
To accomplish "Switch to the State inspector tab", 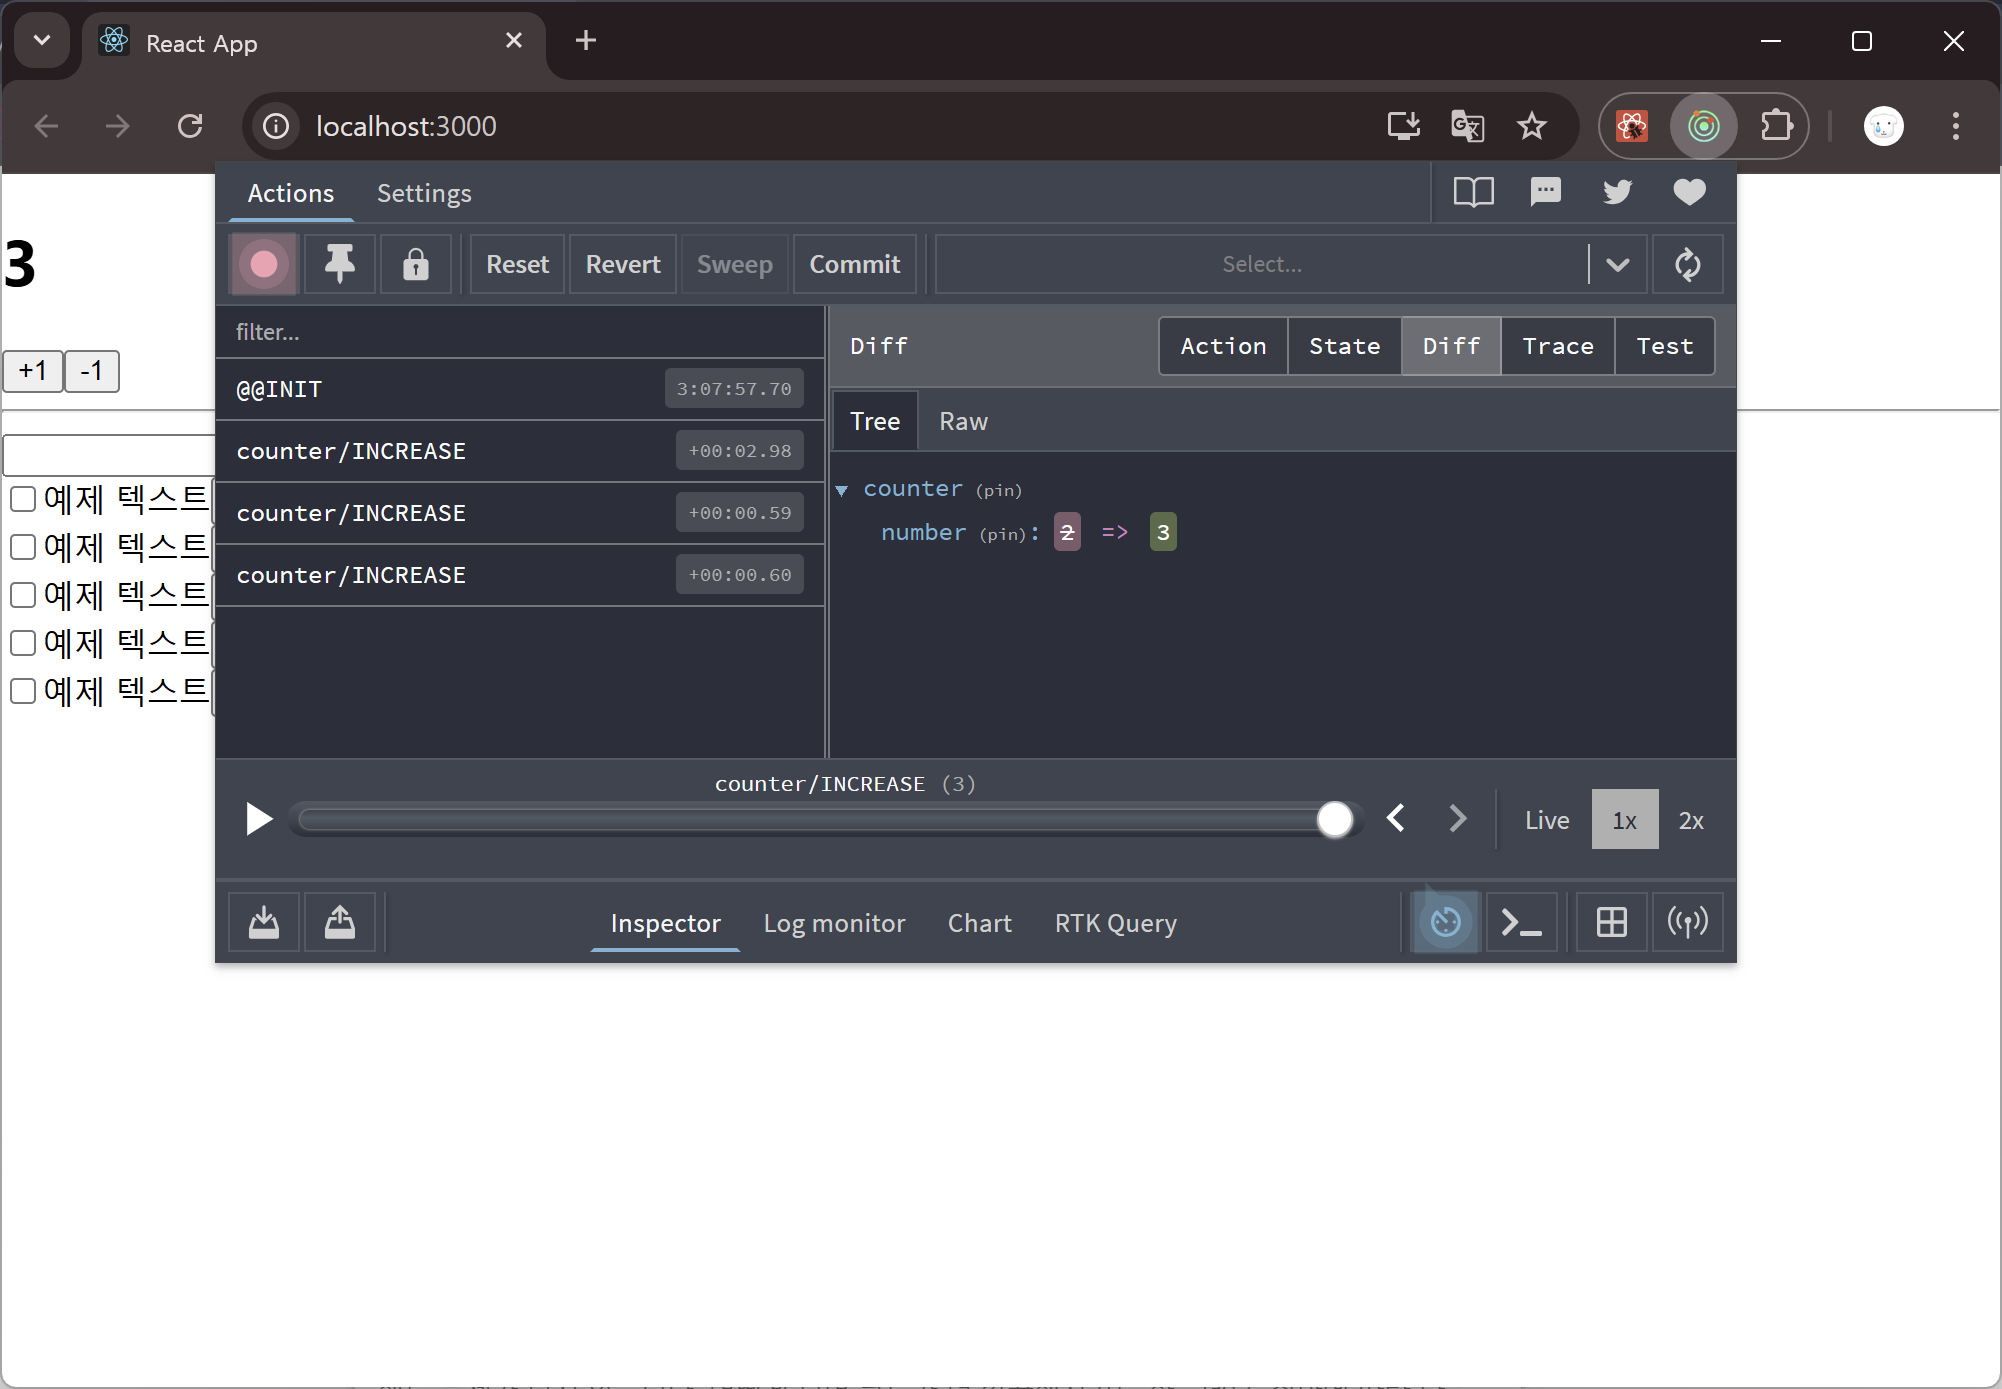I will (x=1344, y=346).
